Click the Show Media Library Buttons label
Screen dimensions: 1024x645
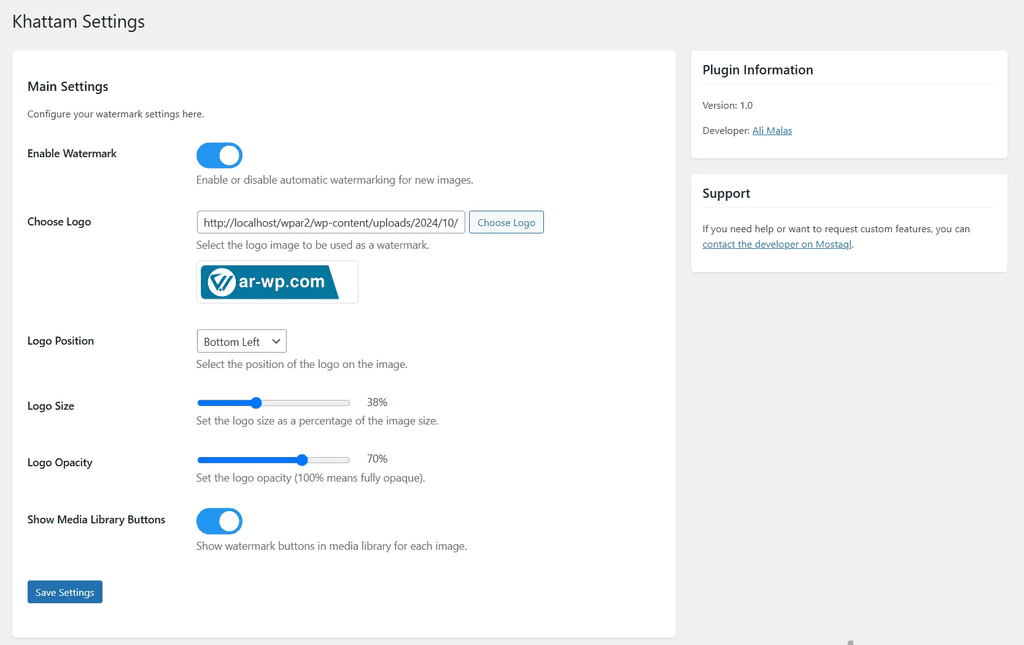(x=97, y=520)
